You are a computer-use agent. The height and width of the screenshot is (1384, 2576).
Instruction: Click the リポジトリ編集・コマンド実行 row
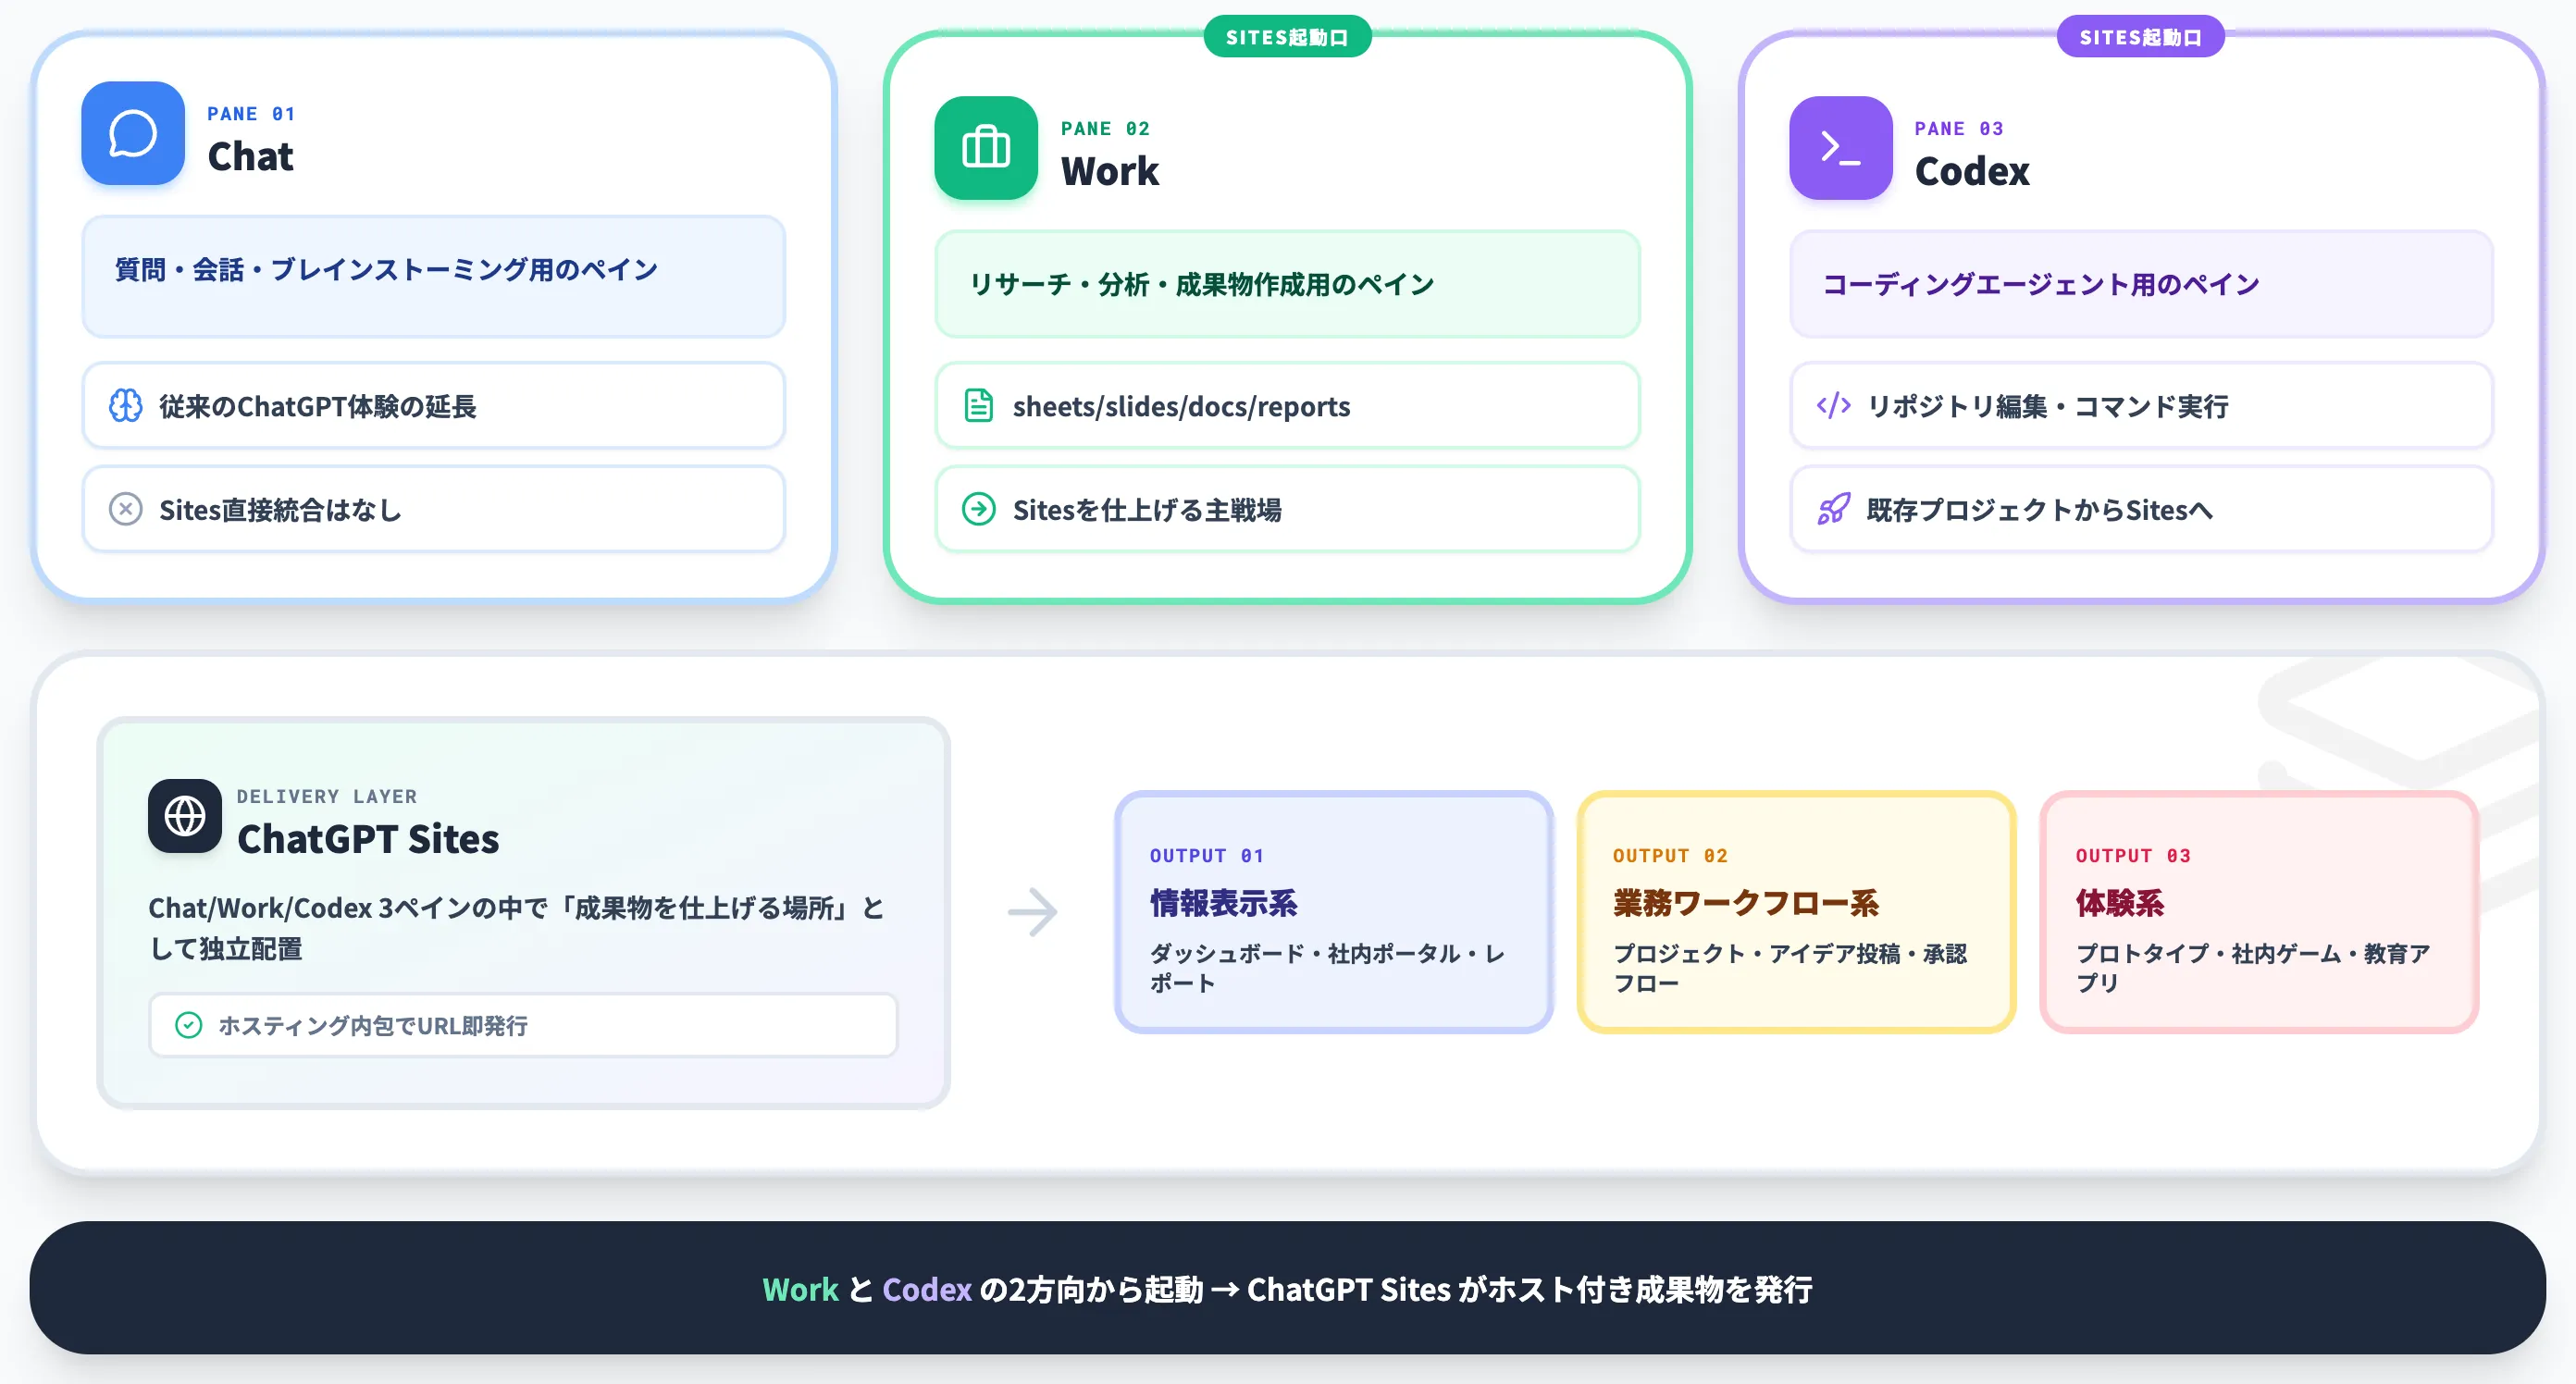pos(2142,406)
